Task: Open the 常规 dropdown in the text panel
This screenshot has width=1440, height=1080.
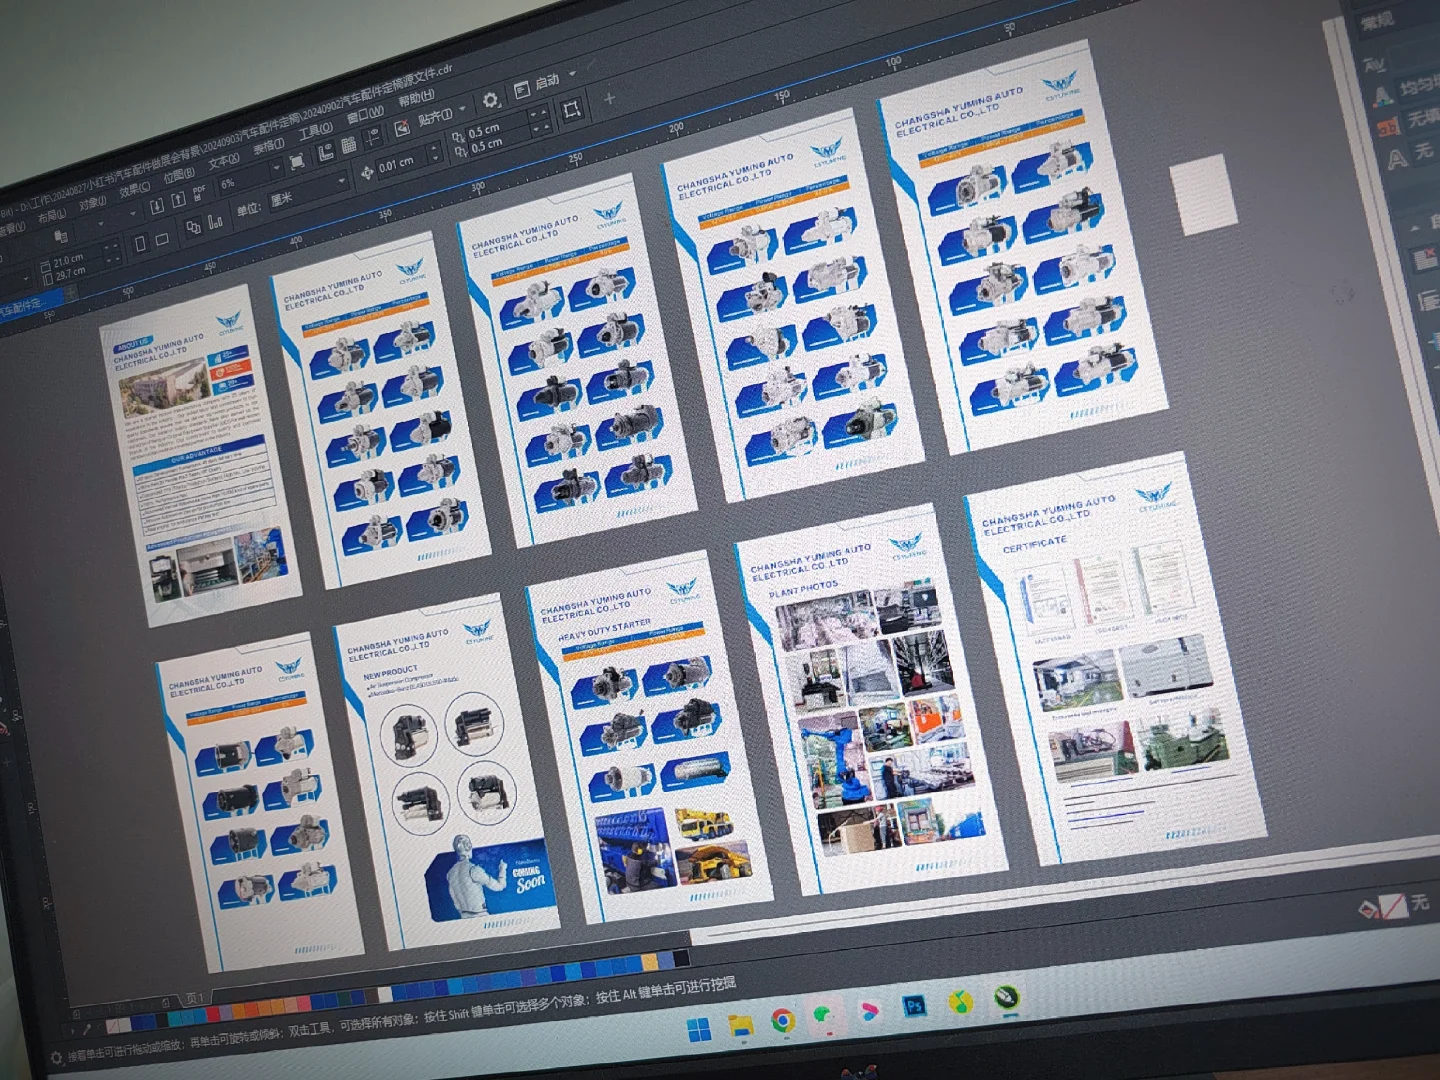Action: pos(1399,19)
